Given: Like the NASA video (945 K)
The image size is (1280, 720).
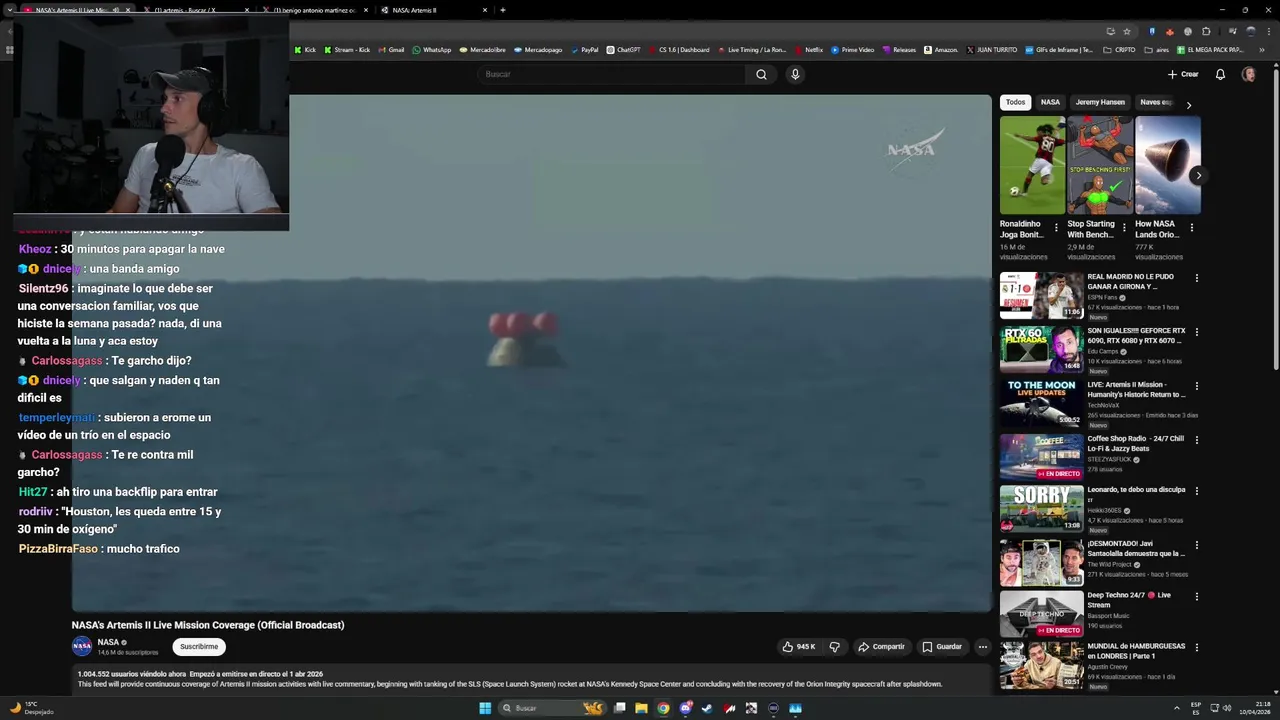Looking at the screenshot, I should click(x=799, y=647).
